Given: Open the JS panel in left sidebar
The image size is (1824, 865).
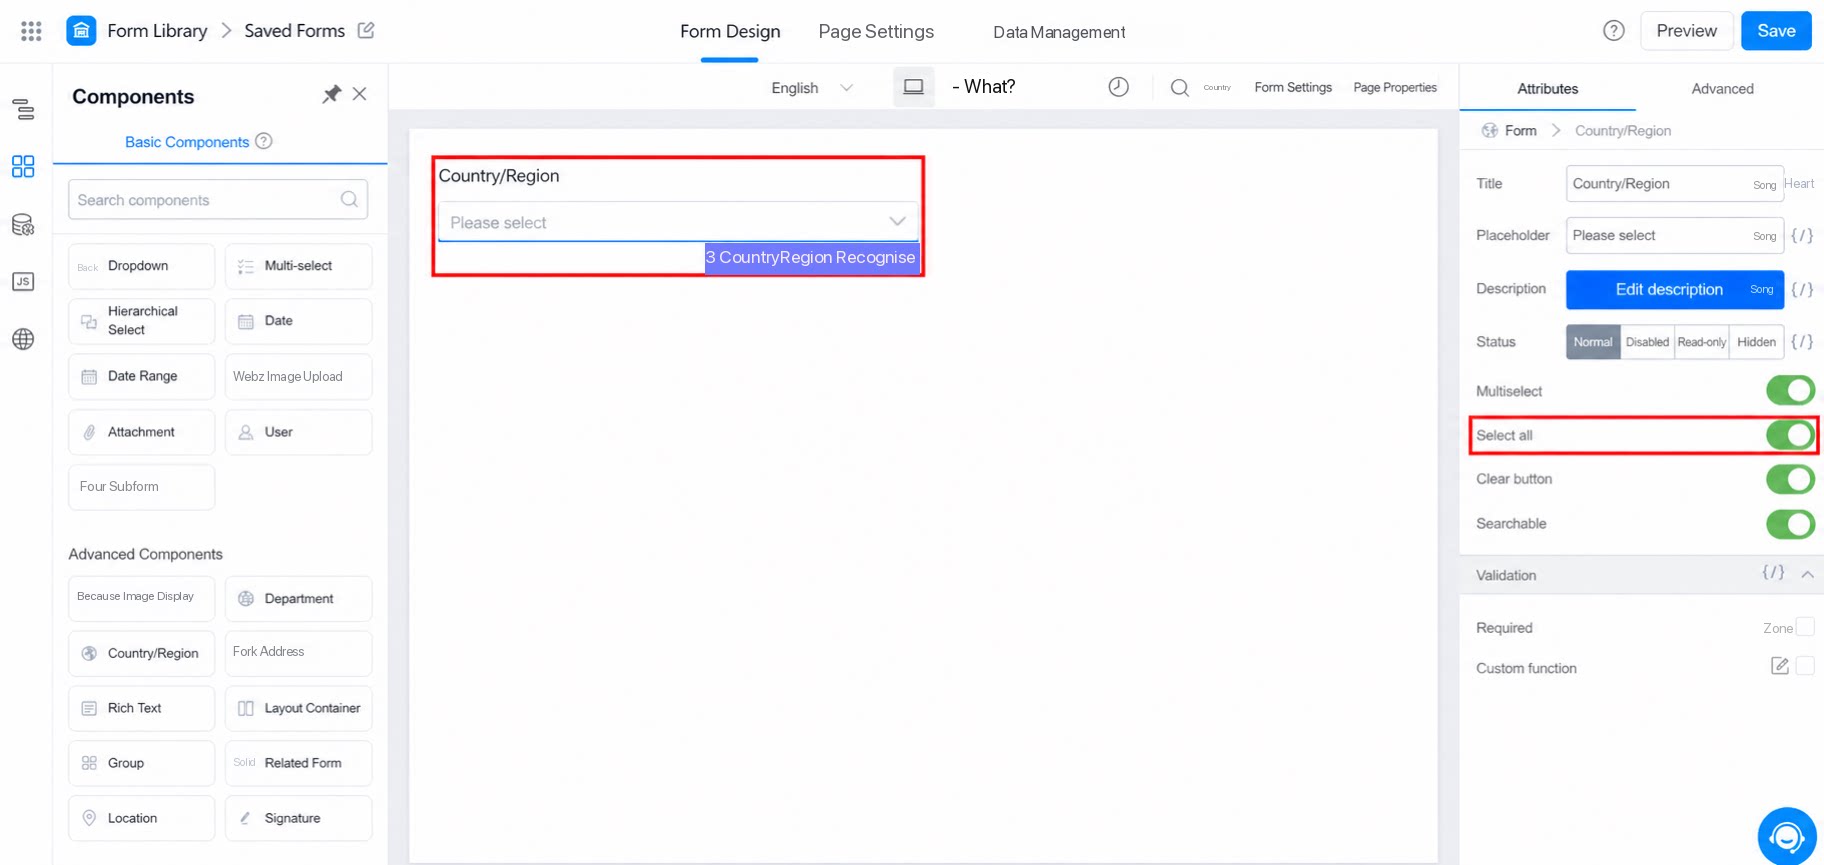Looking at the screenshot, I should click(x=23, y=282).
